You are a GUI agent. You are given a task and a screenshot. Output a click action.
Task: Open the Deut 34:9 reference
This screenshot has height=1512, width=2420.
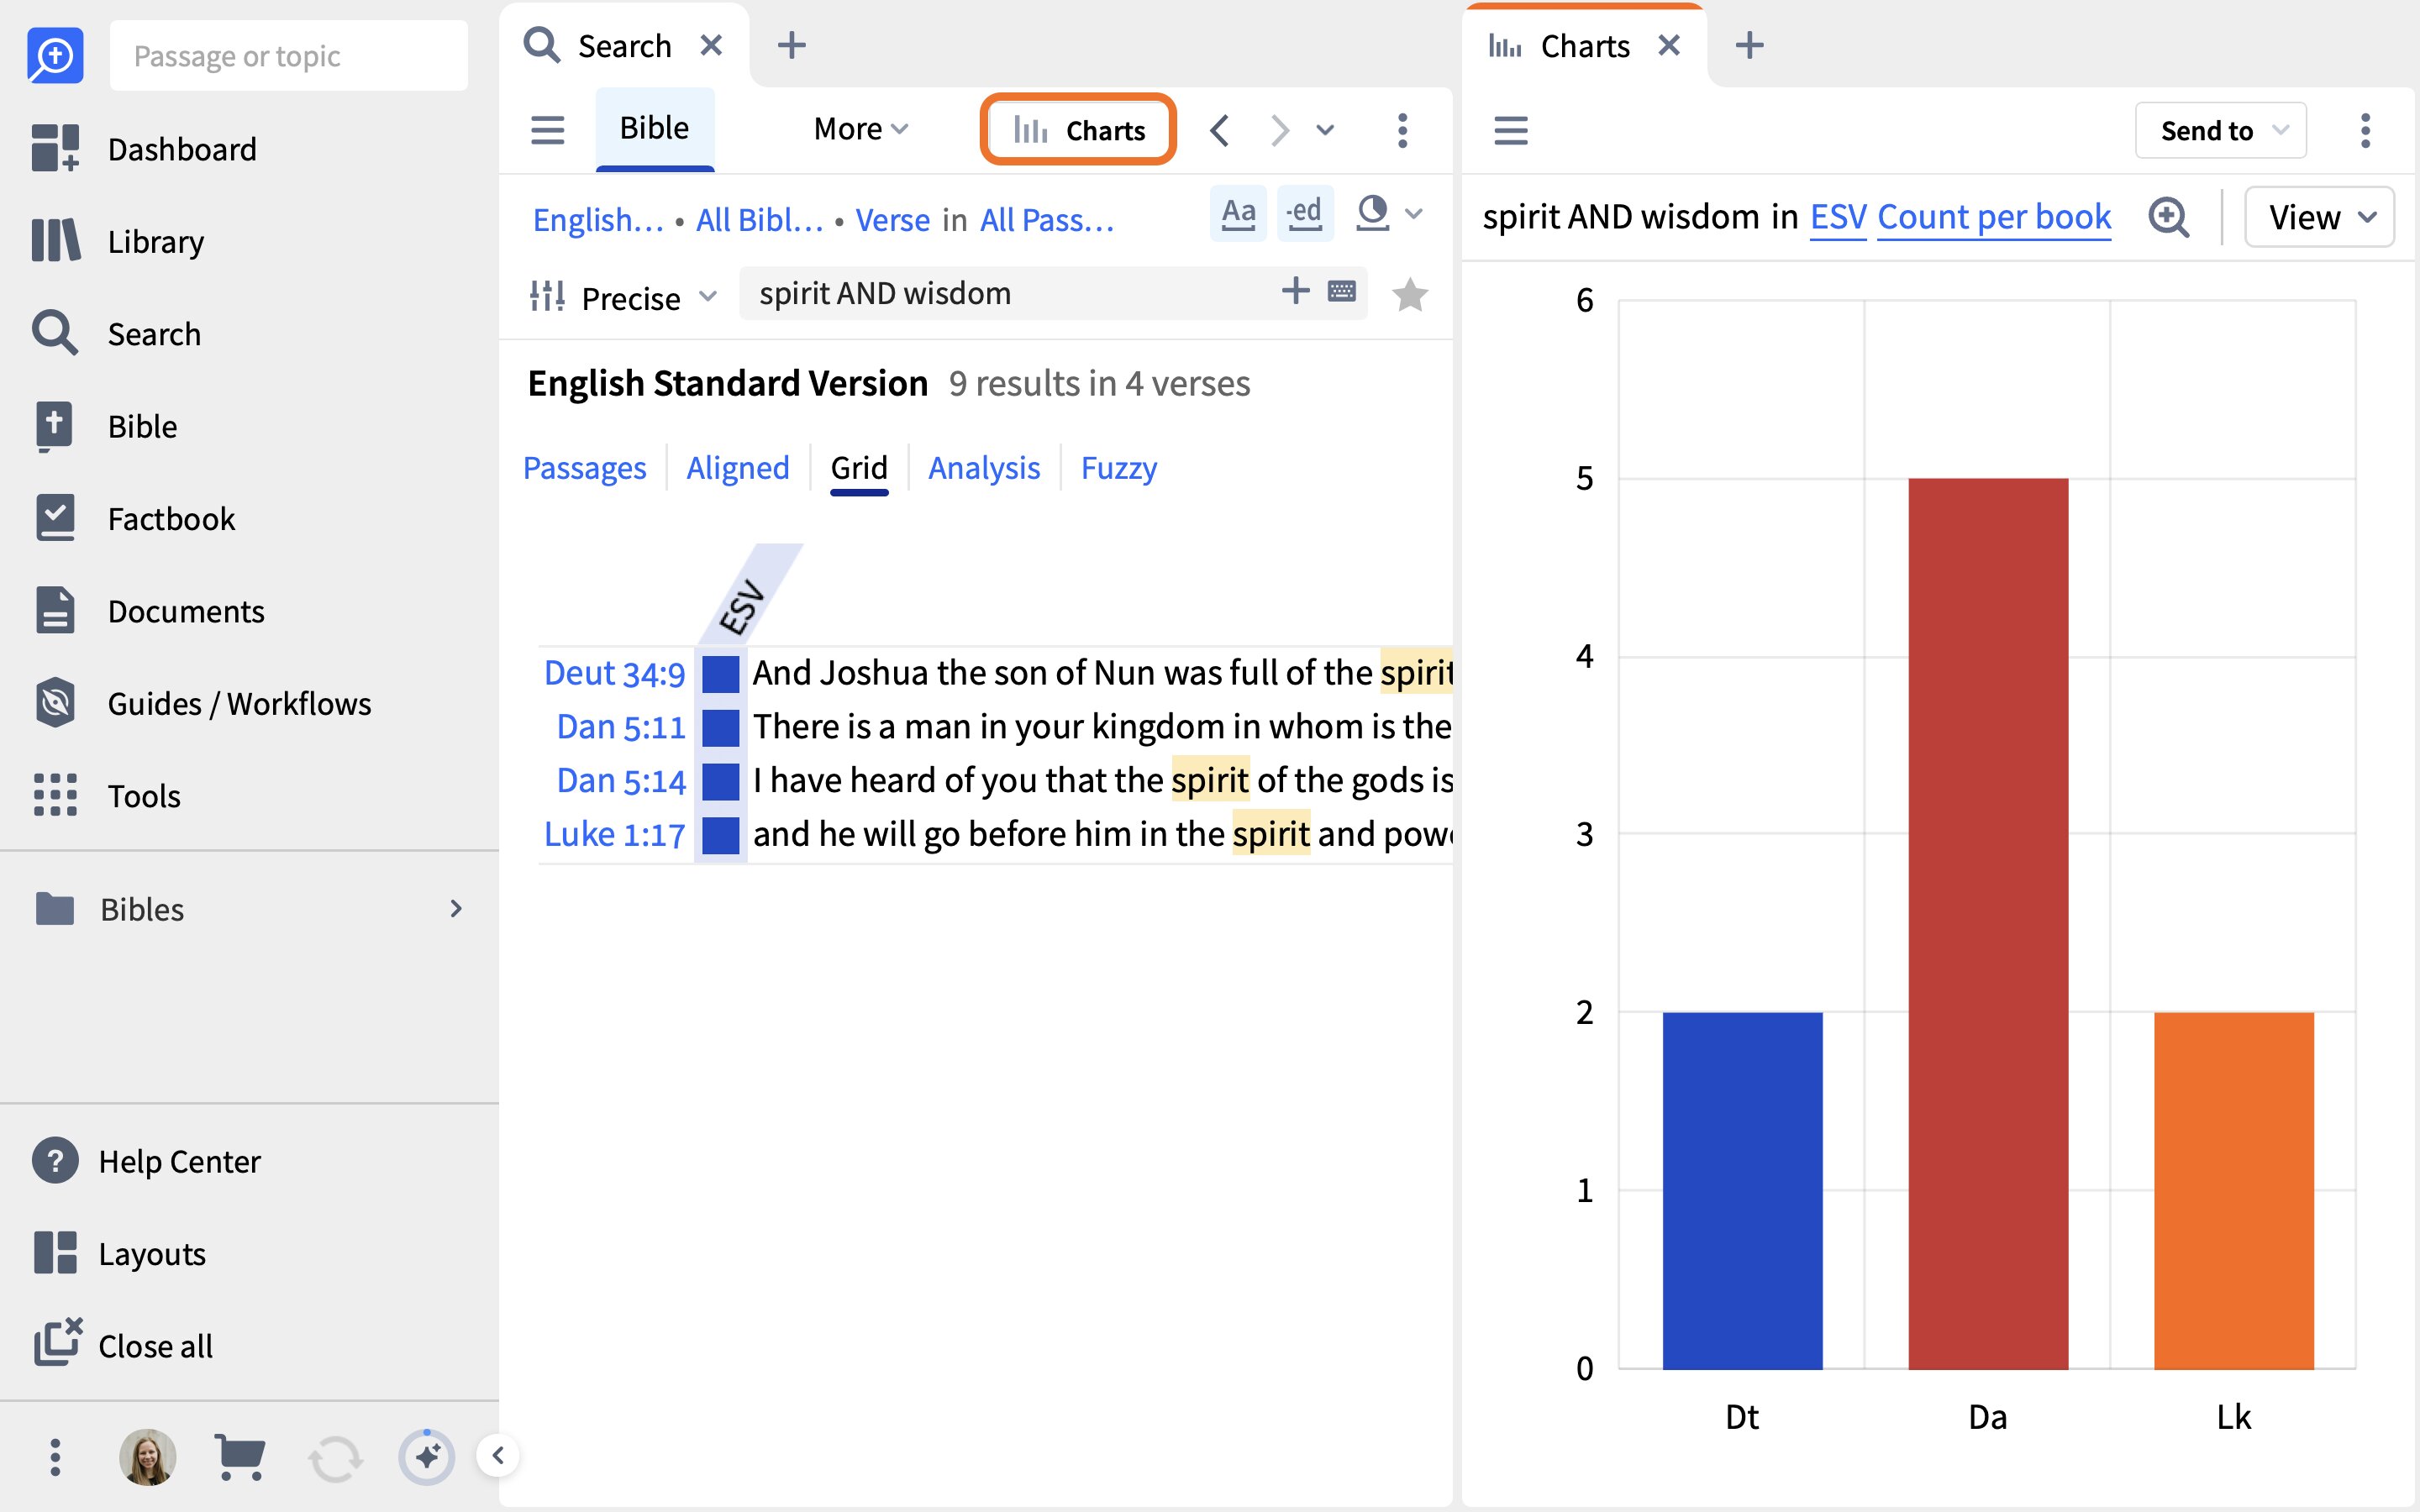pos(614,673)
